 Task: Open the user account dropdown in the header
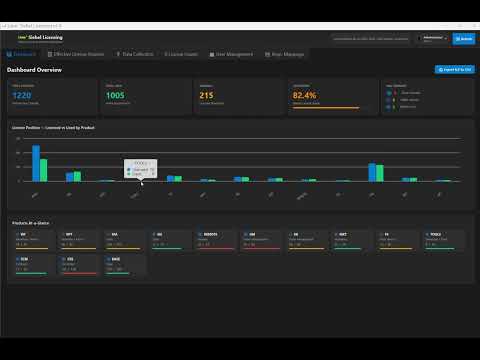(x=432, y=39)
